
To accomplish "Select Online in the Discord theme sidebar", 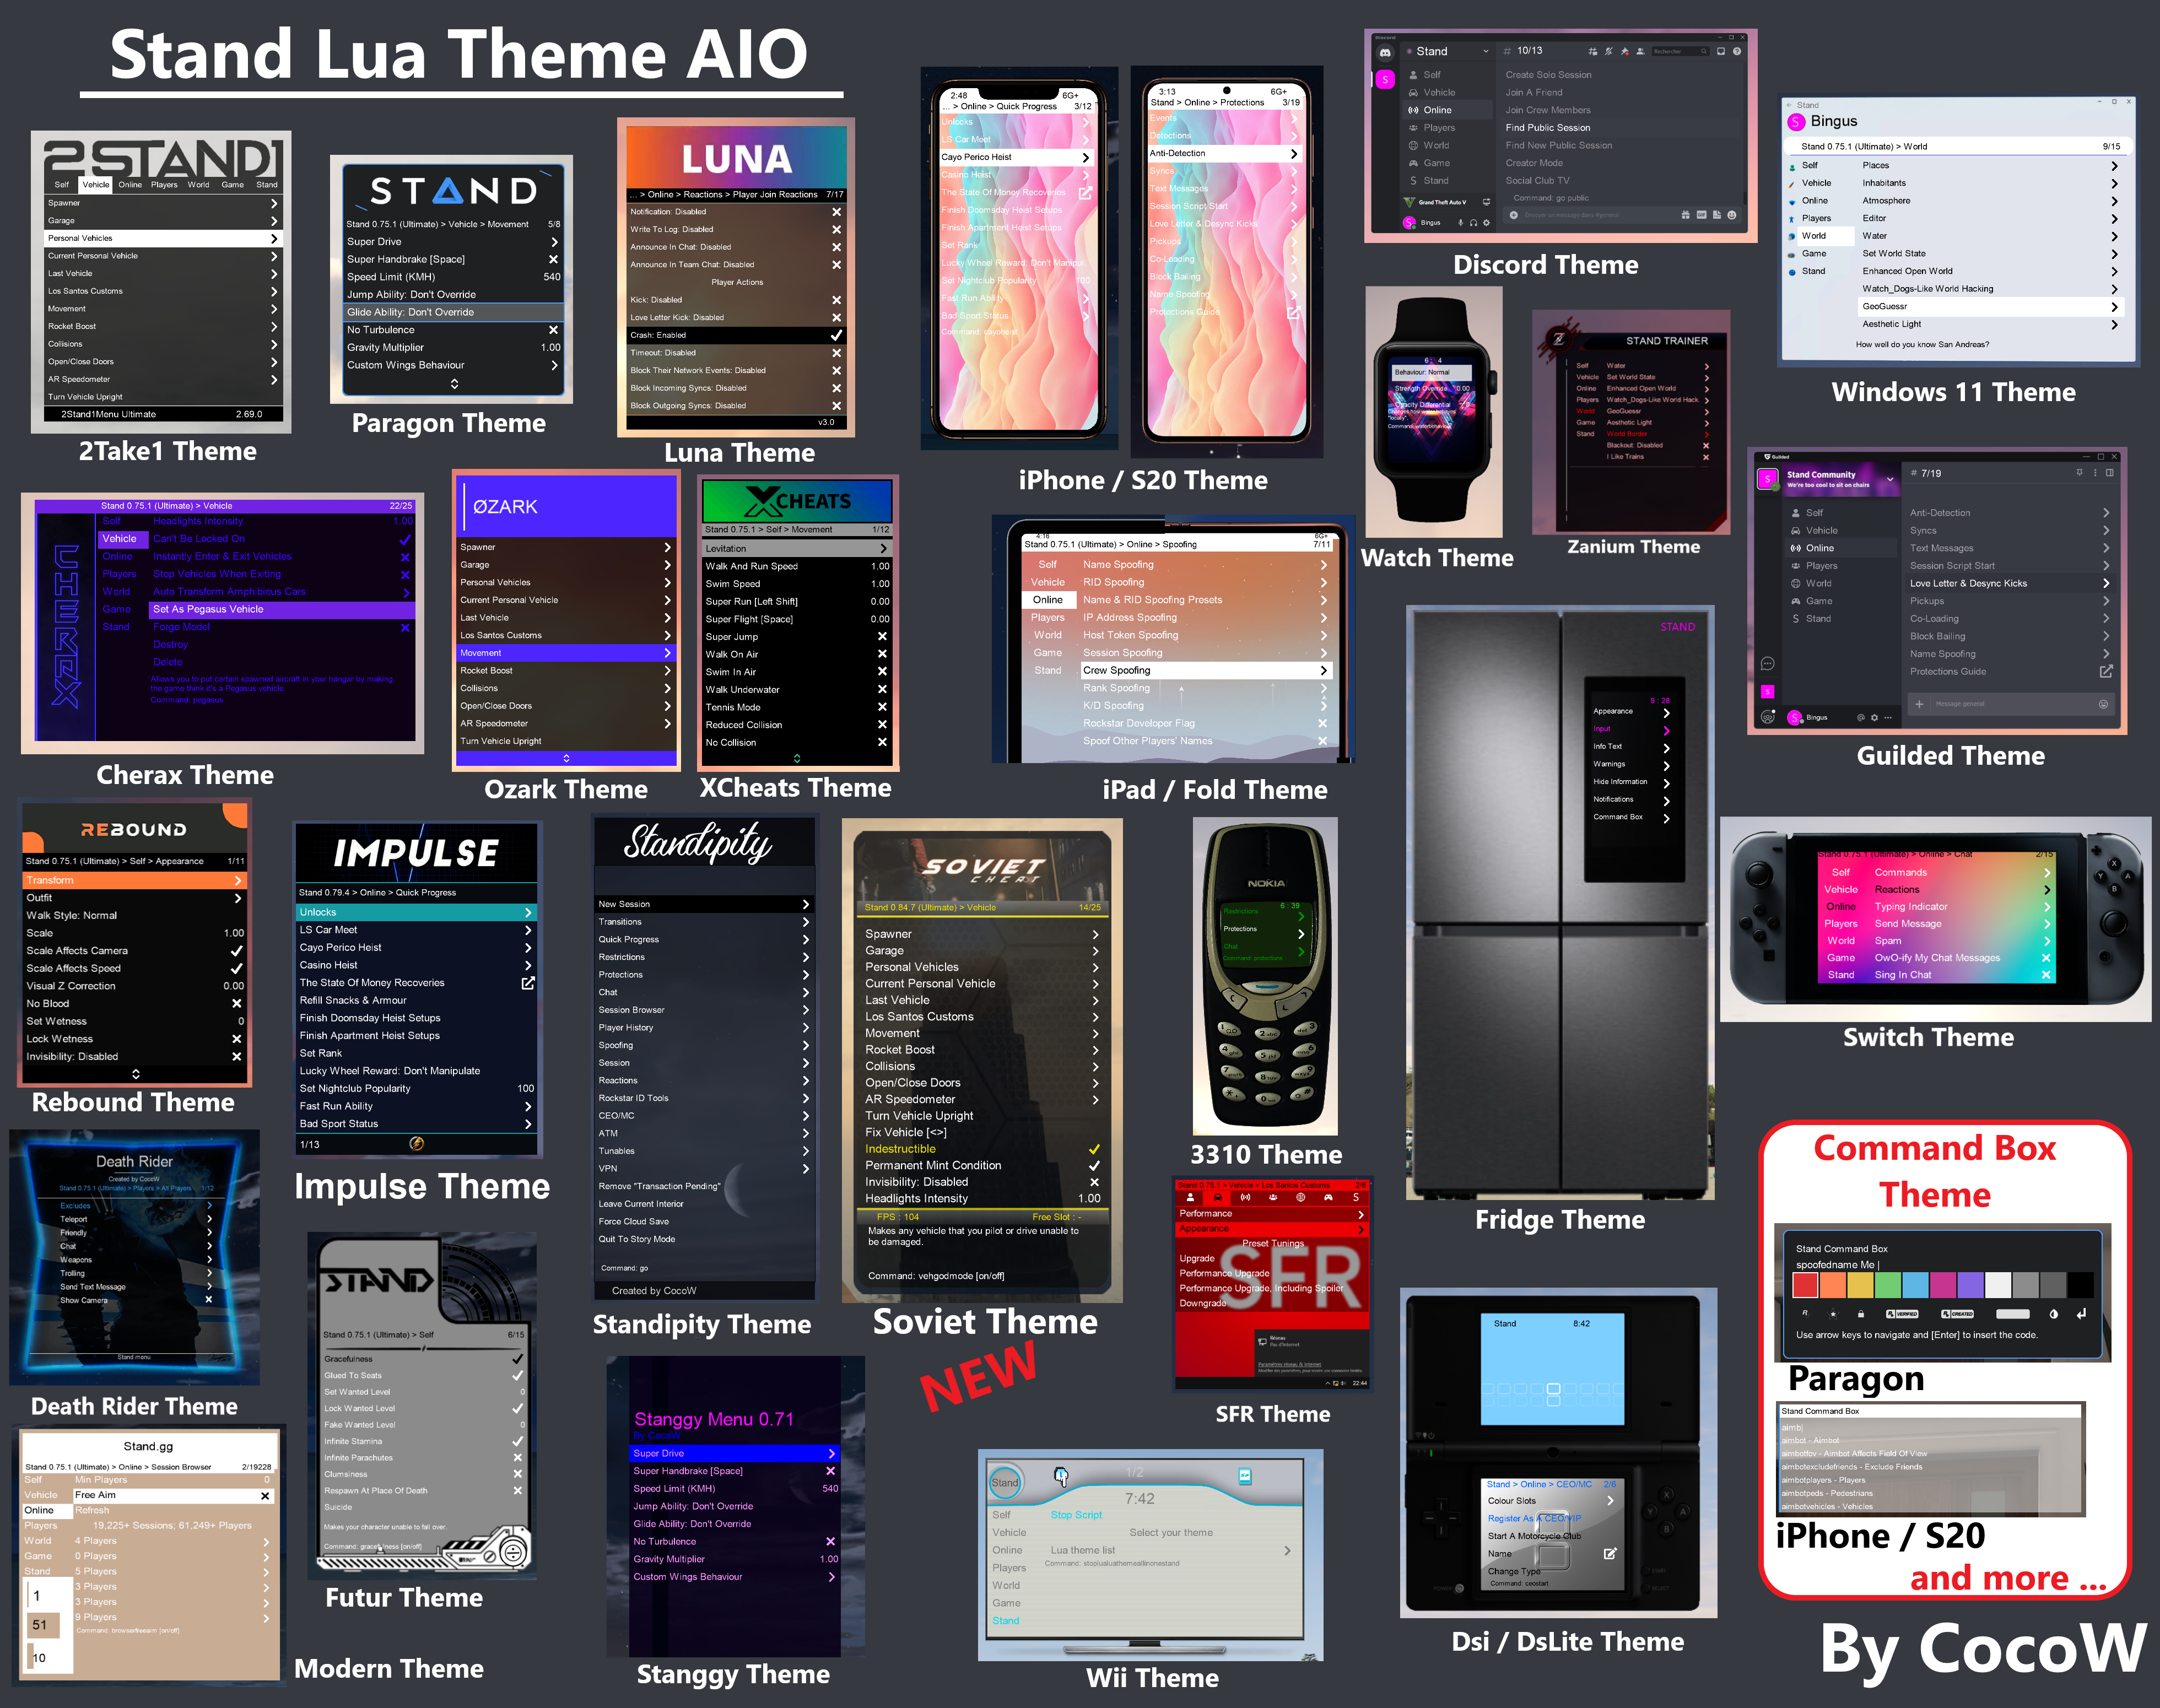I will tap(1437, 110).
